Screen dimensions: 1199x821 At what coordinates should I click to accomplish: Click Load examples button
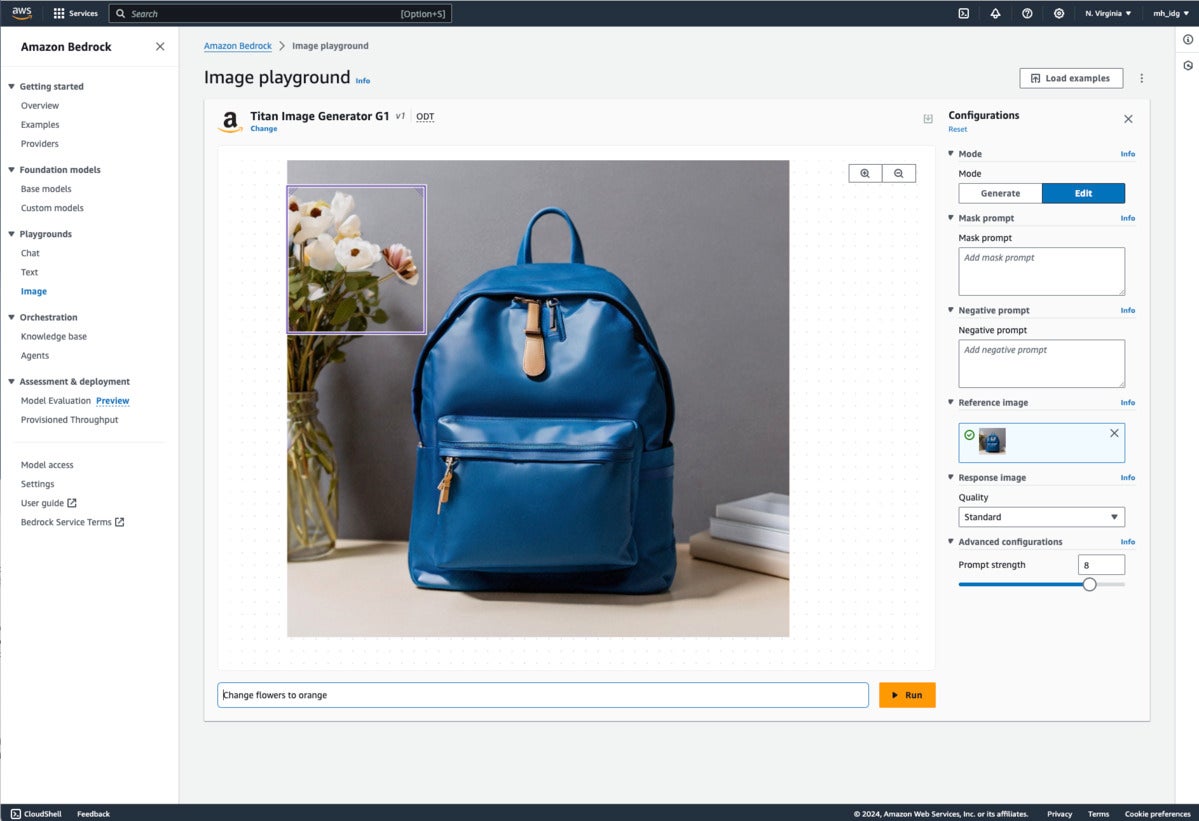[x=1071, y=78]
